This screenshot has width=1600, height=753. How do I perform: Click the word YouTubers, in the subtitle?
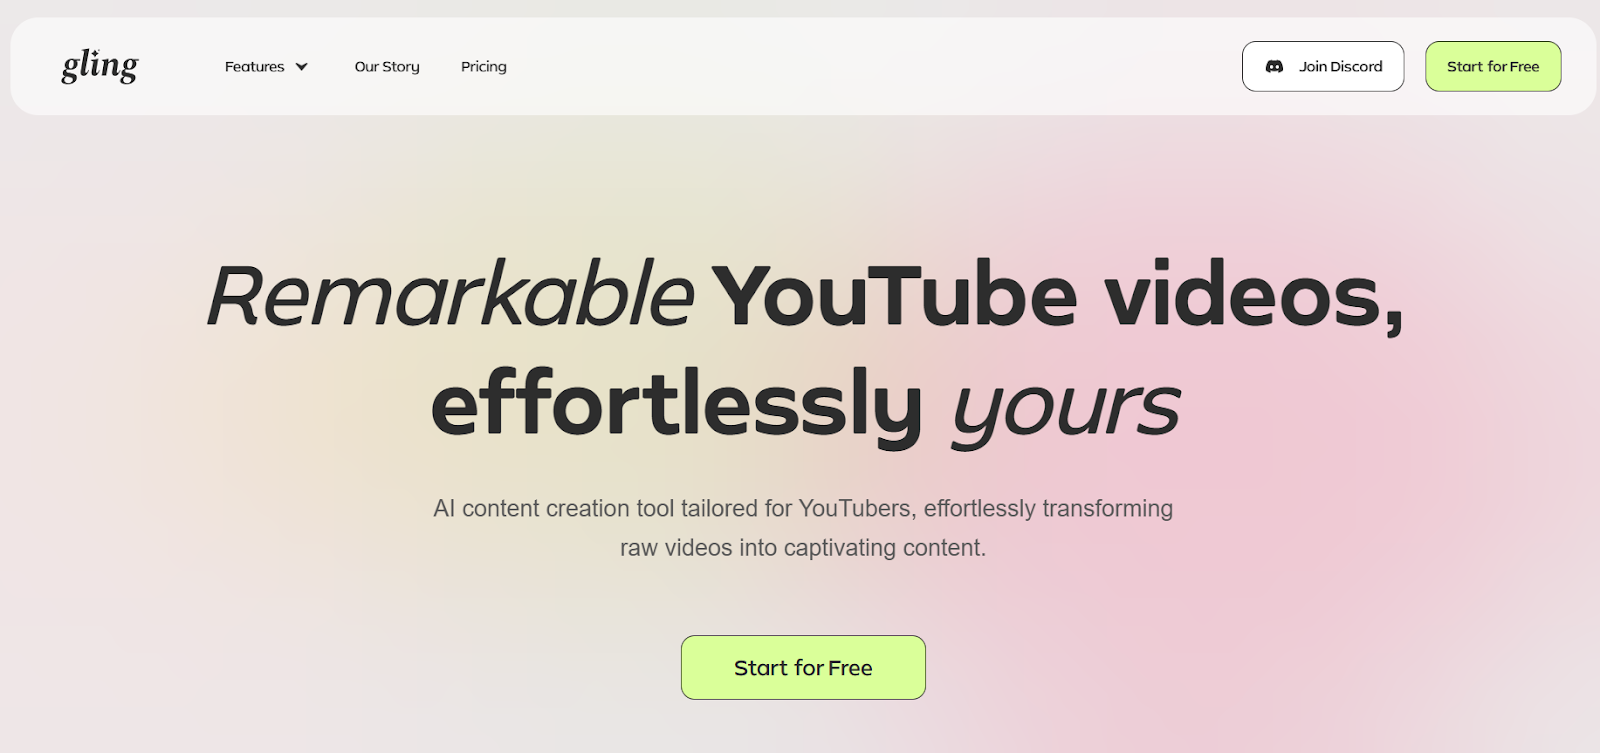(x=857, y=508)
